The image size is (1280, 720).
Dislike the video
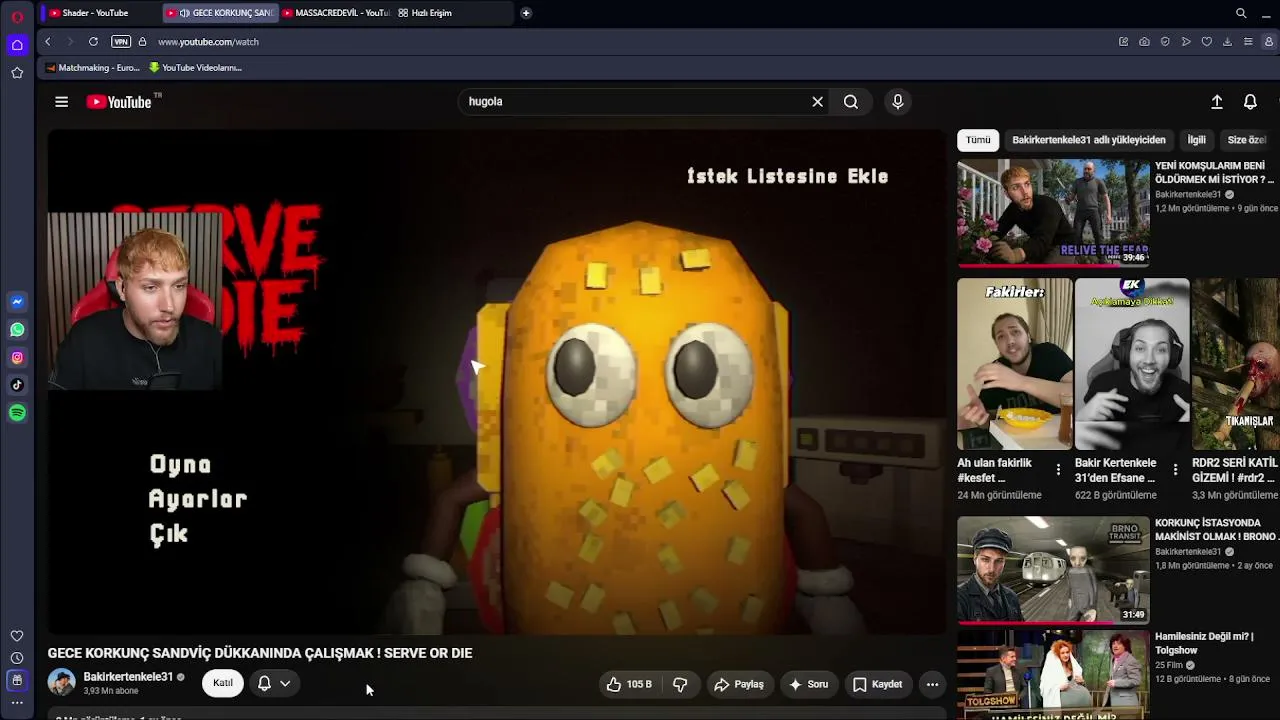680,684
